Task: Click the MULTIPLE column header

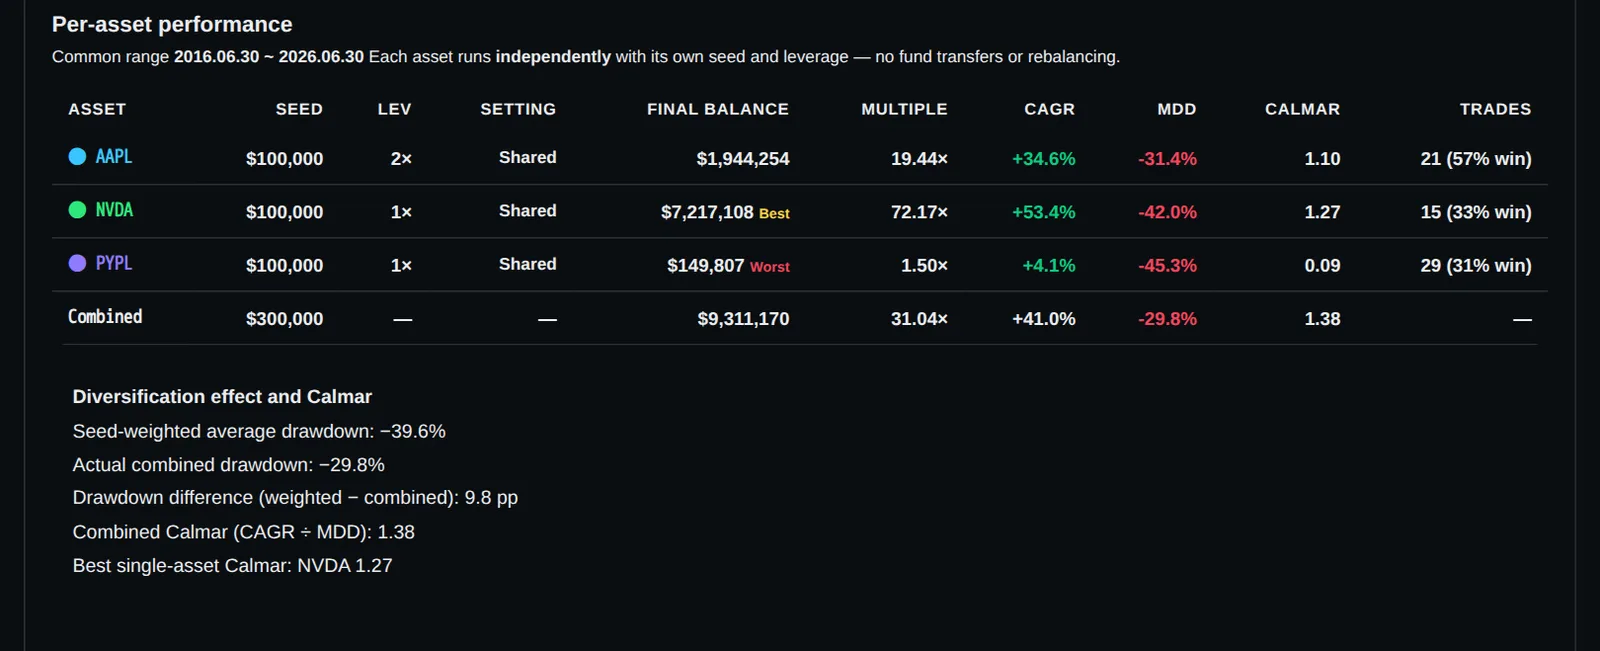Action: [904, 109]
